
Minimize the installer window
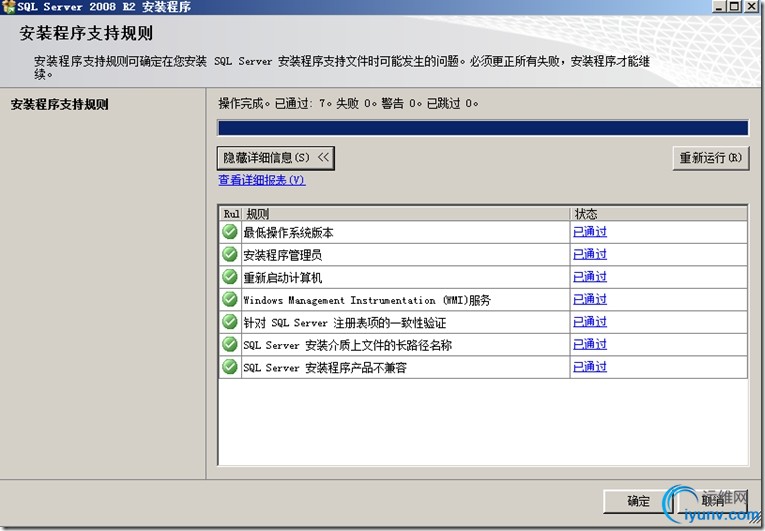(x=719, y=6)
